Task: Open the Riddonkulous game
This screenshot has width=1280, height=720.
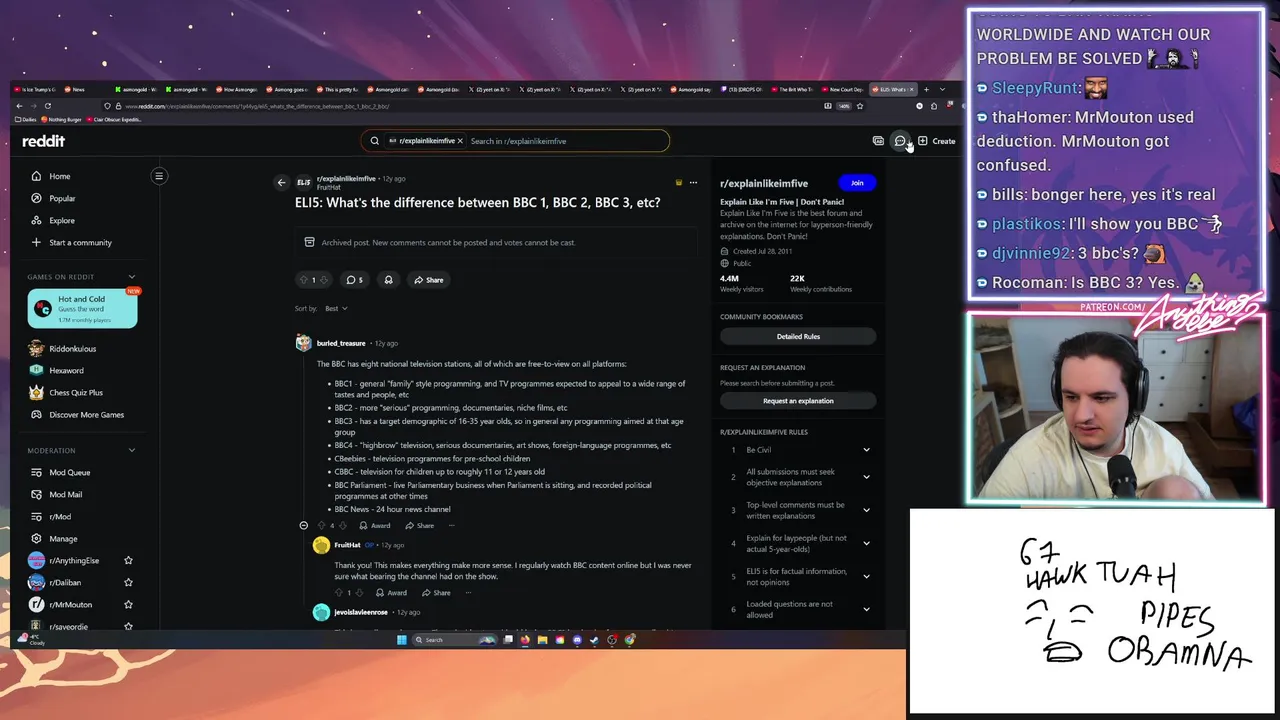Action: (x=72, y=349)
